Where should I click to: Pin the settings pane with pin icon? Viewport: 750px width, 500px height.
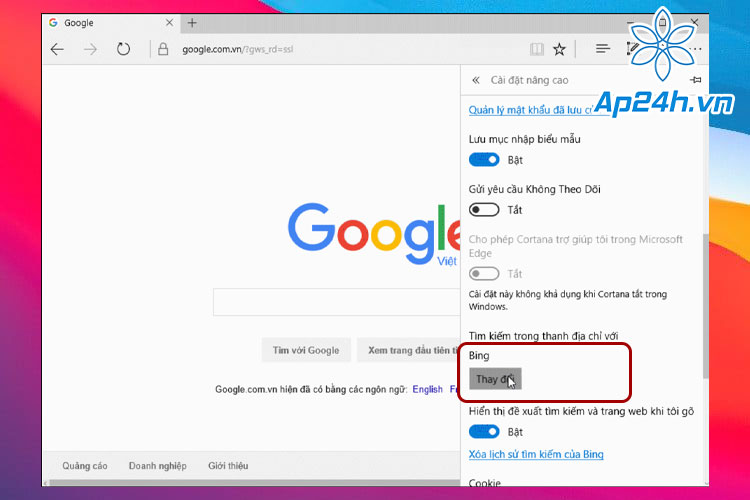[x=696, y=80]
